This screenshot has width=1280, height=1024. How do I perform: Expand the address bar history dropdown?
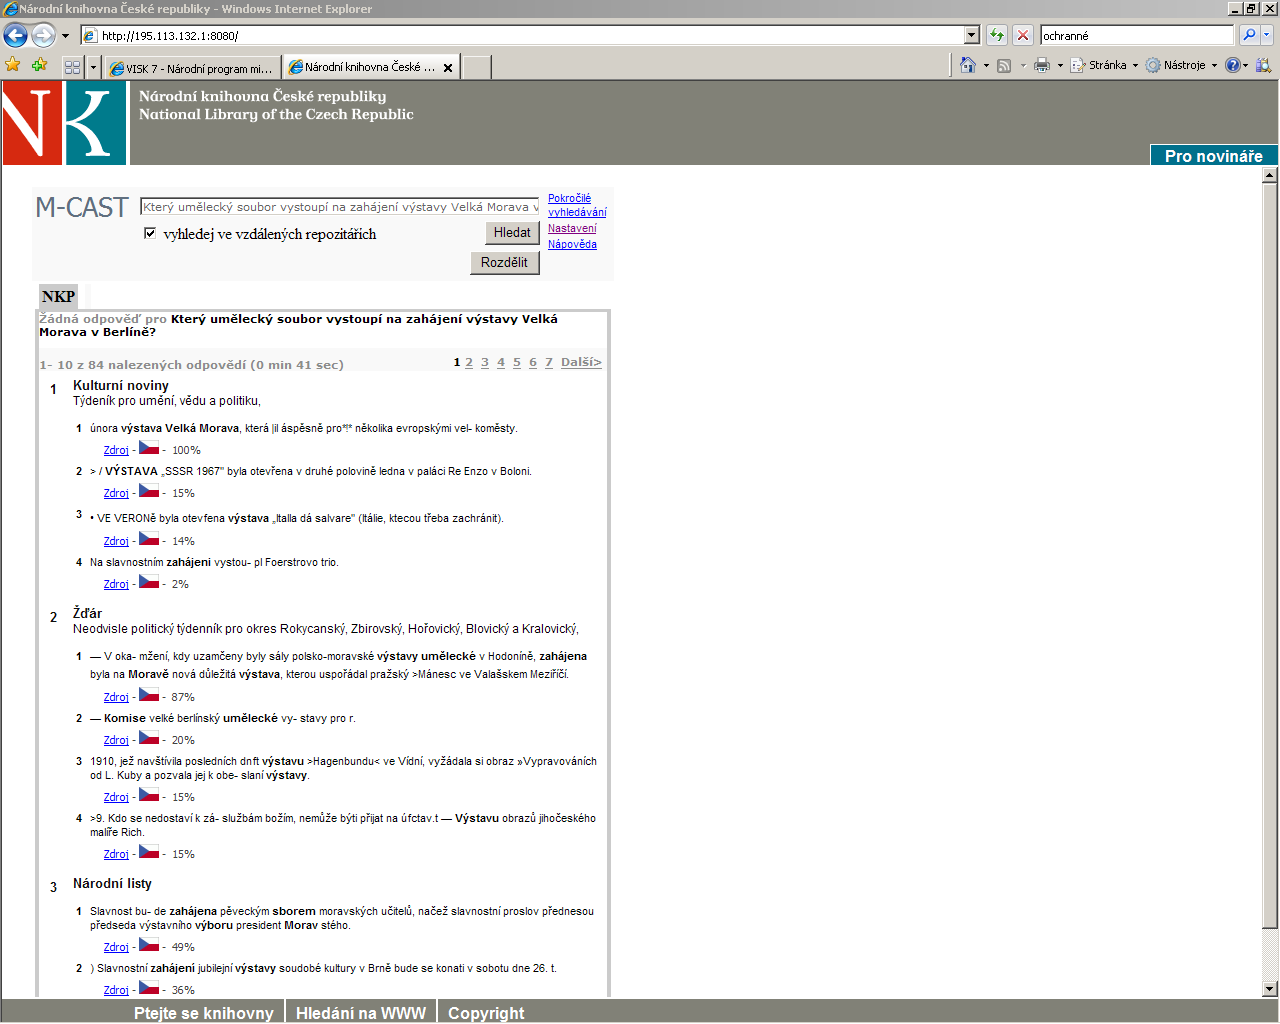pyautogui.click(x=971, y=36)
